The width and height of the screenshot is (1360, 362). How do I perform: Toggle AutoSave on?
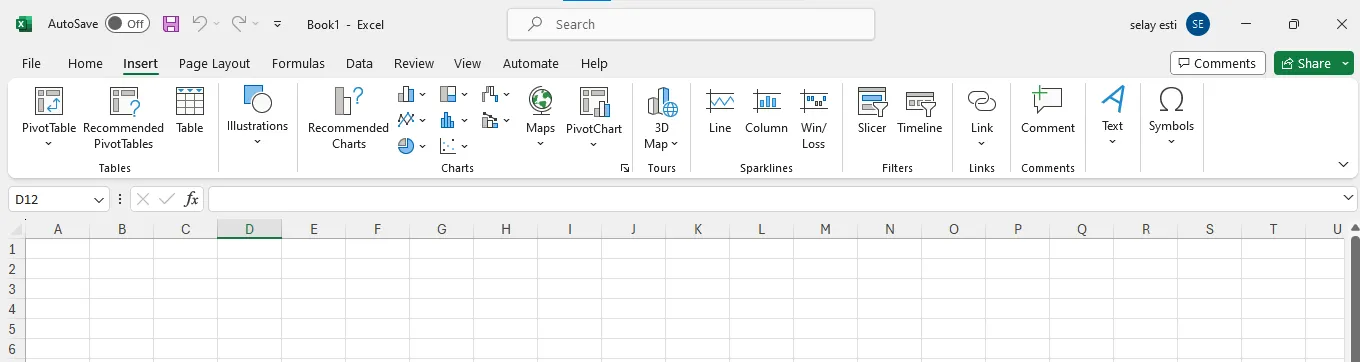tap(127, 24)
